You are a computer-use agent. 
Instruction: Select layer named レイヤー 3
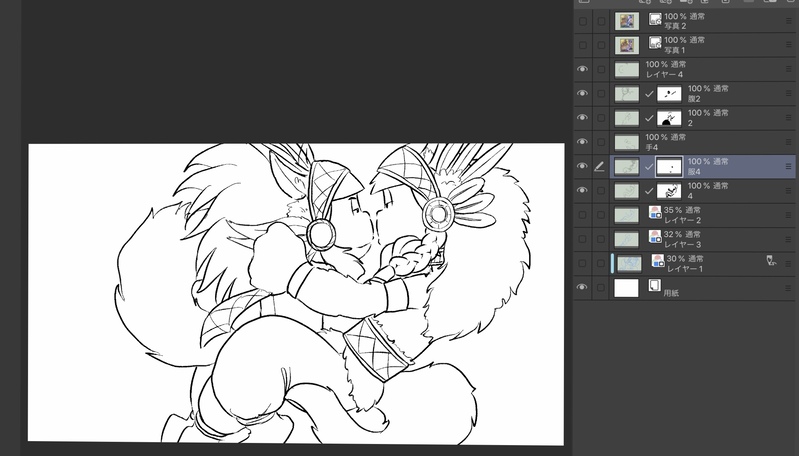click(x=682, y=245)
